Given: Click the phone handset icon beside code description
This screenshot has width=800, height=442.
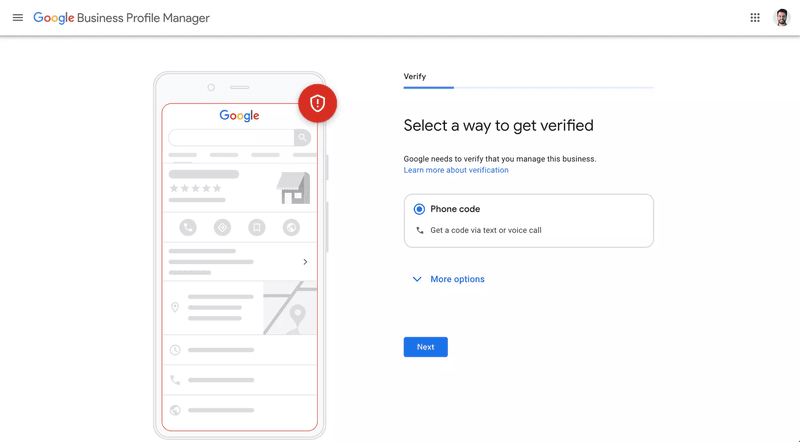Looking at the screenshot, I should [420, 230].
